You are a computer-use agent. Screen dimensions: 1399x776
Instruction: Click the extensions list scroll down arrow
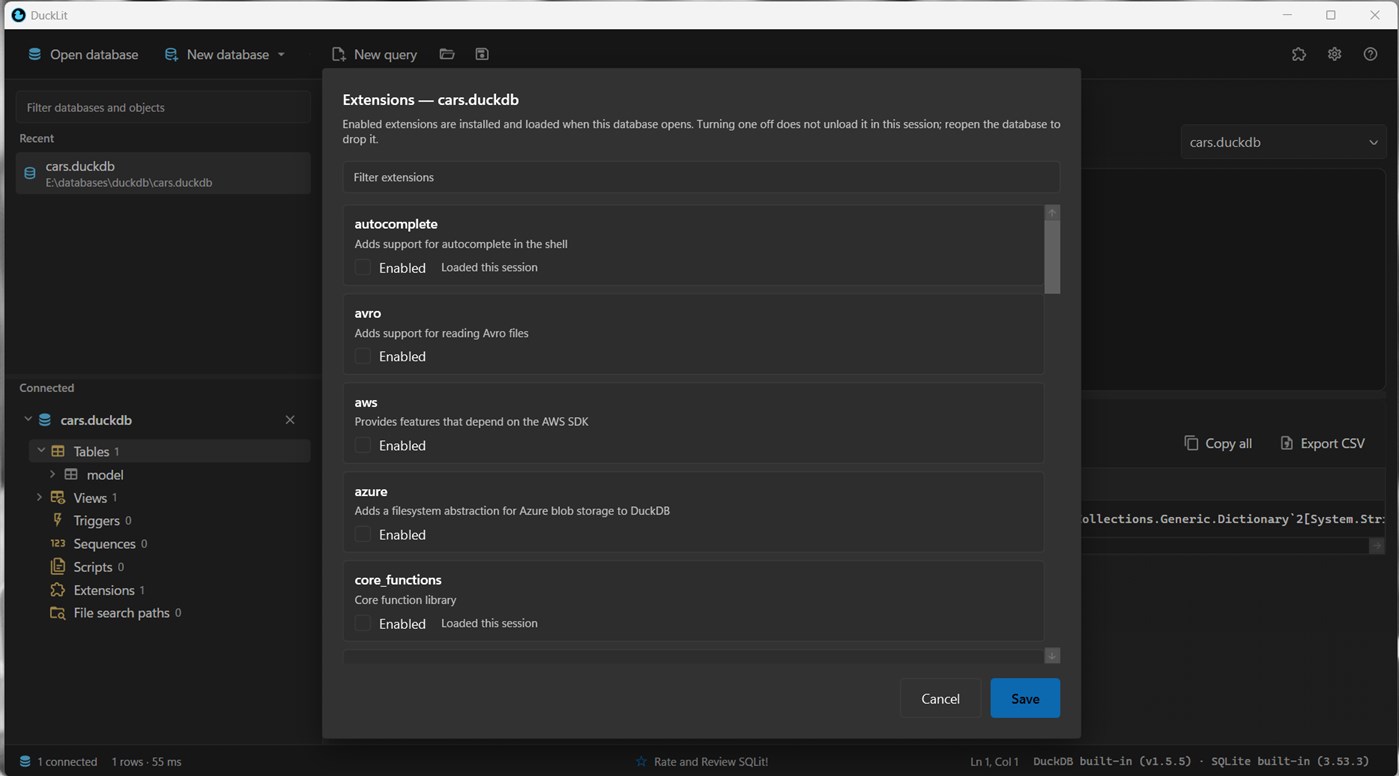1052,655
